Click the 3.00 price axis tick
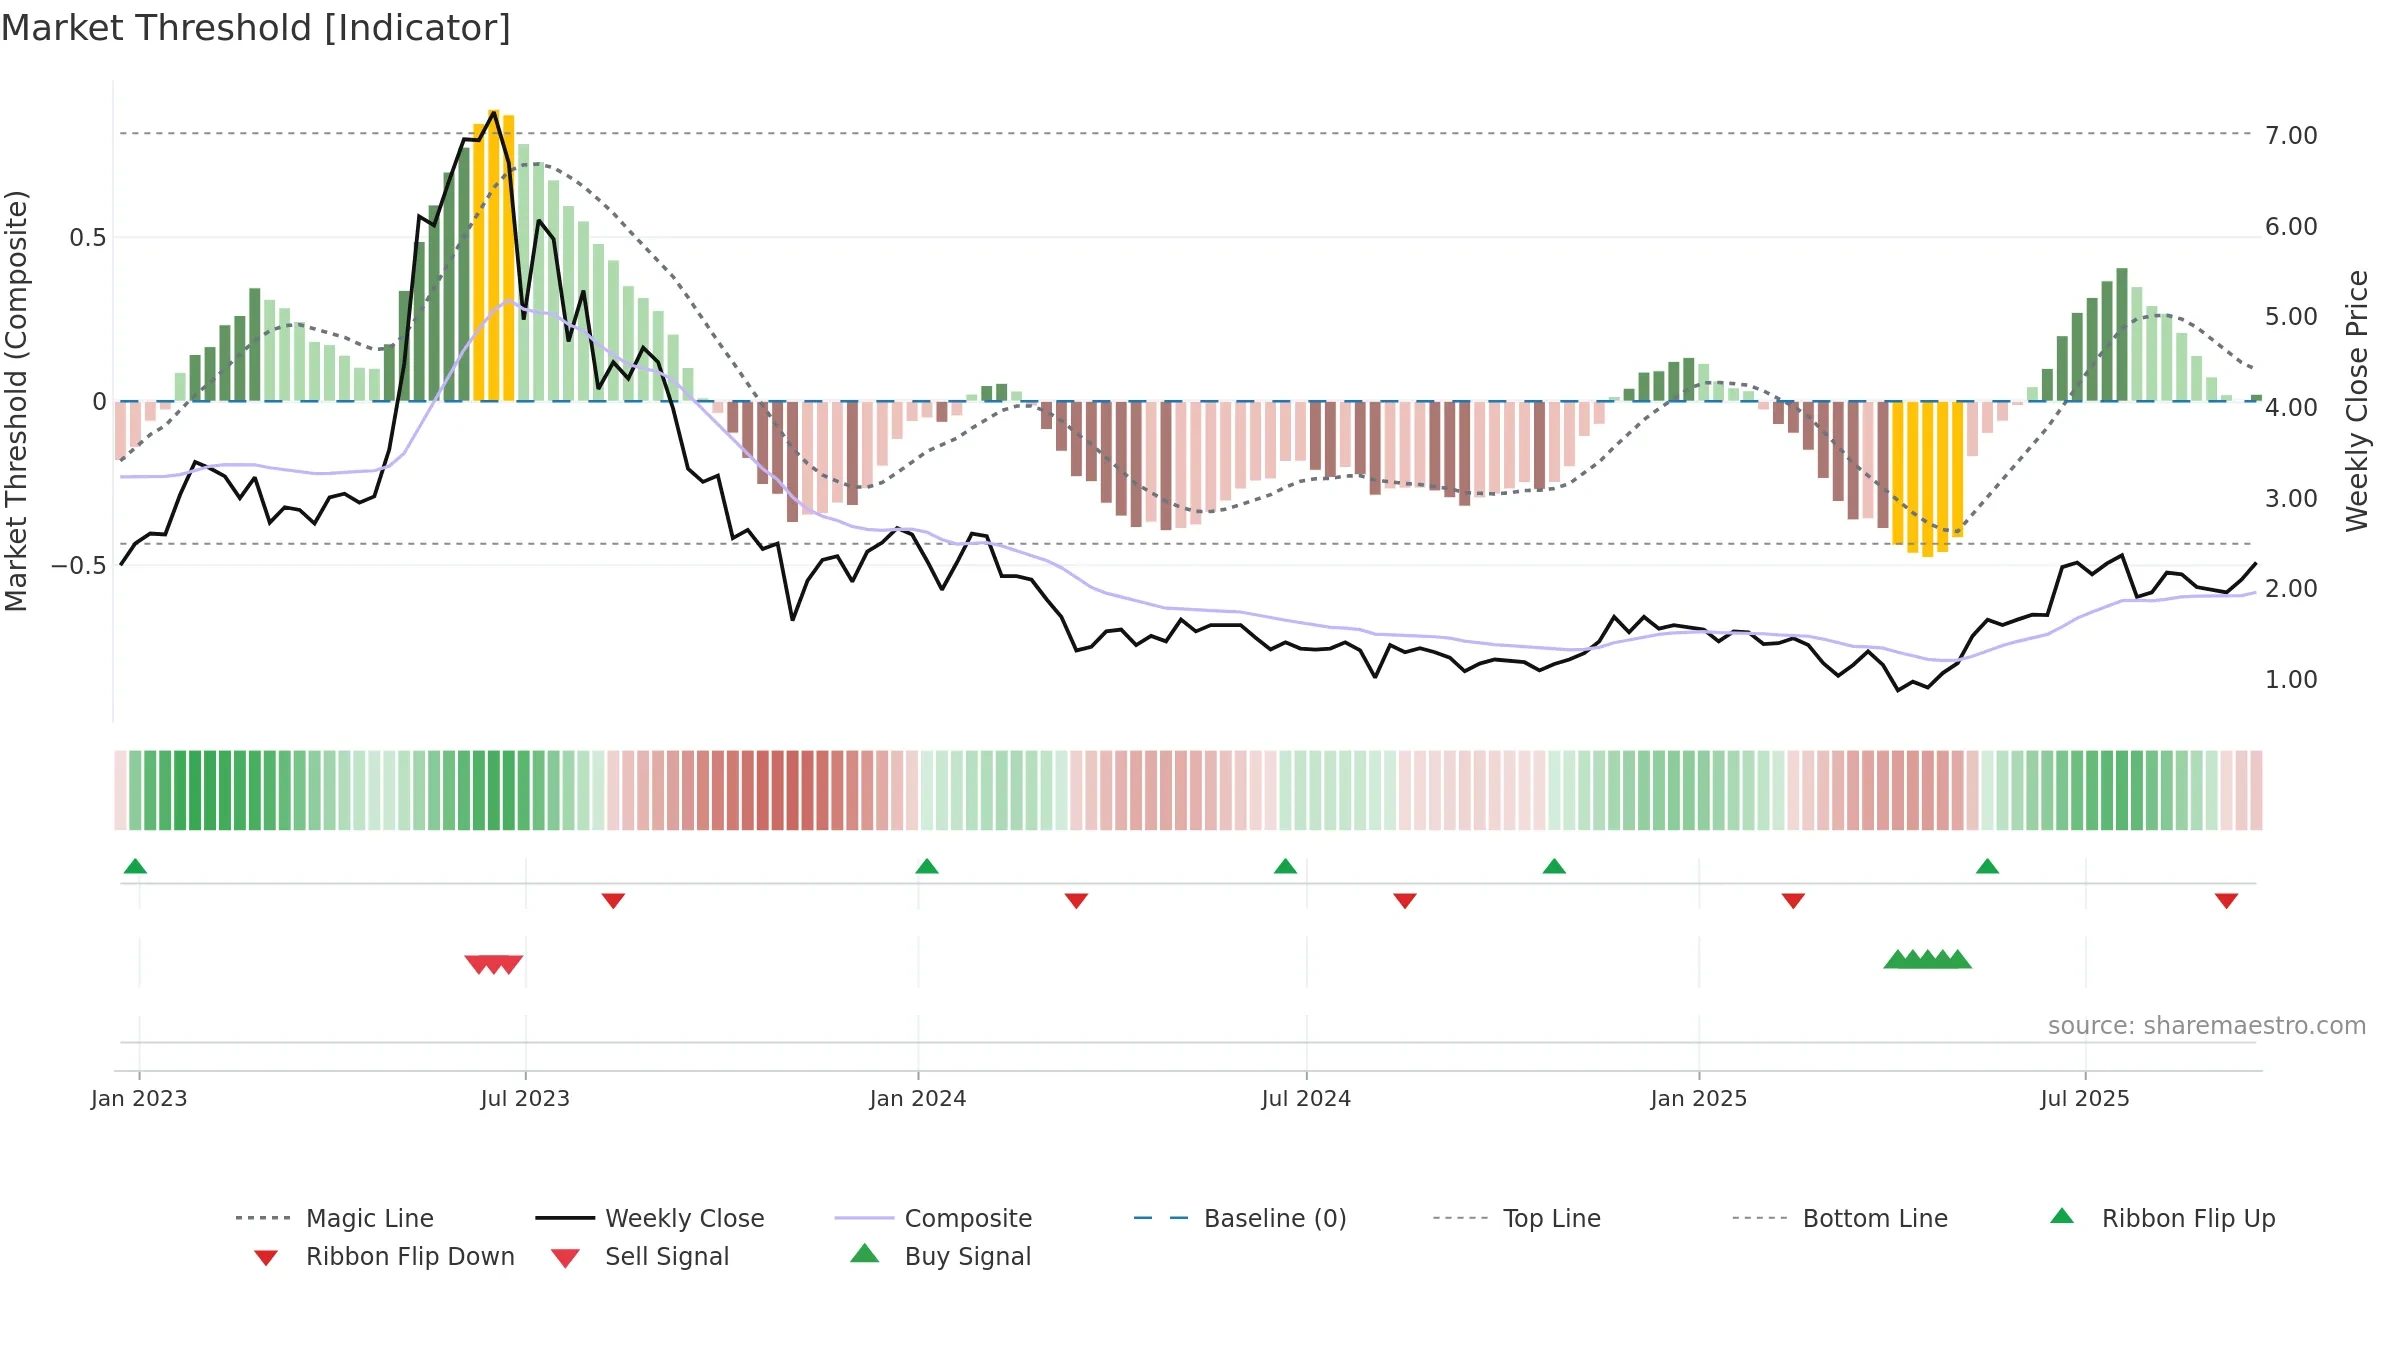The image size is (2400, 1350). point(2291,498)
